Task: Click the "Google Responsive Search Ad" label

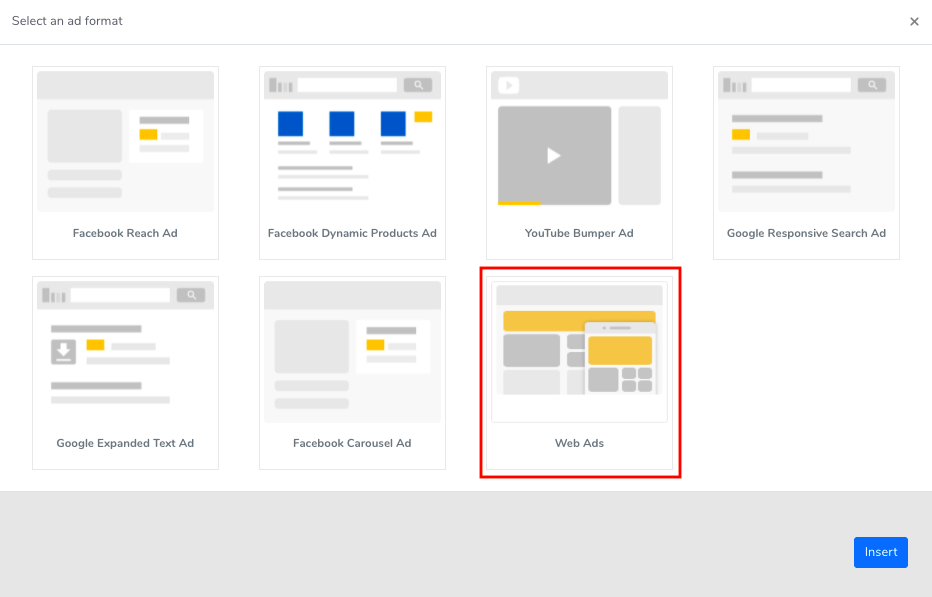Action: (807, 233)
